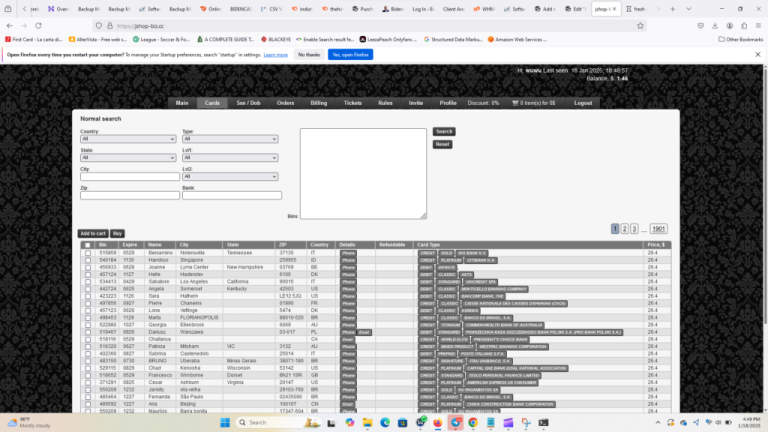Switch to the Tickets tab
Image resolution: width=768 pixels, height=432 pixels.
[x=353, y=103]
